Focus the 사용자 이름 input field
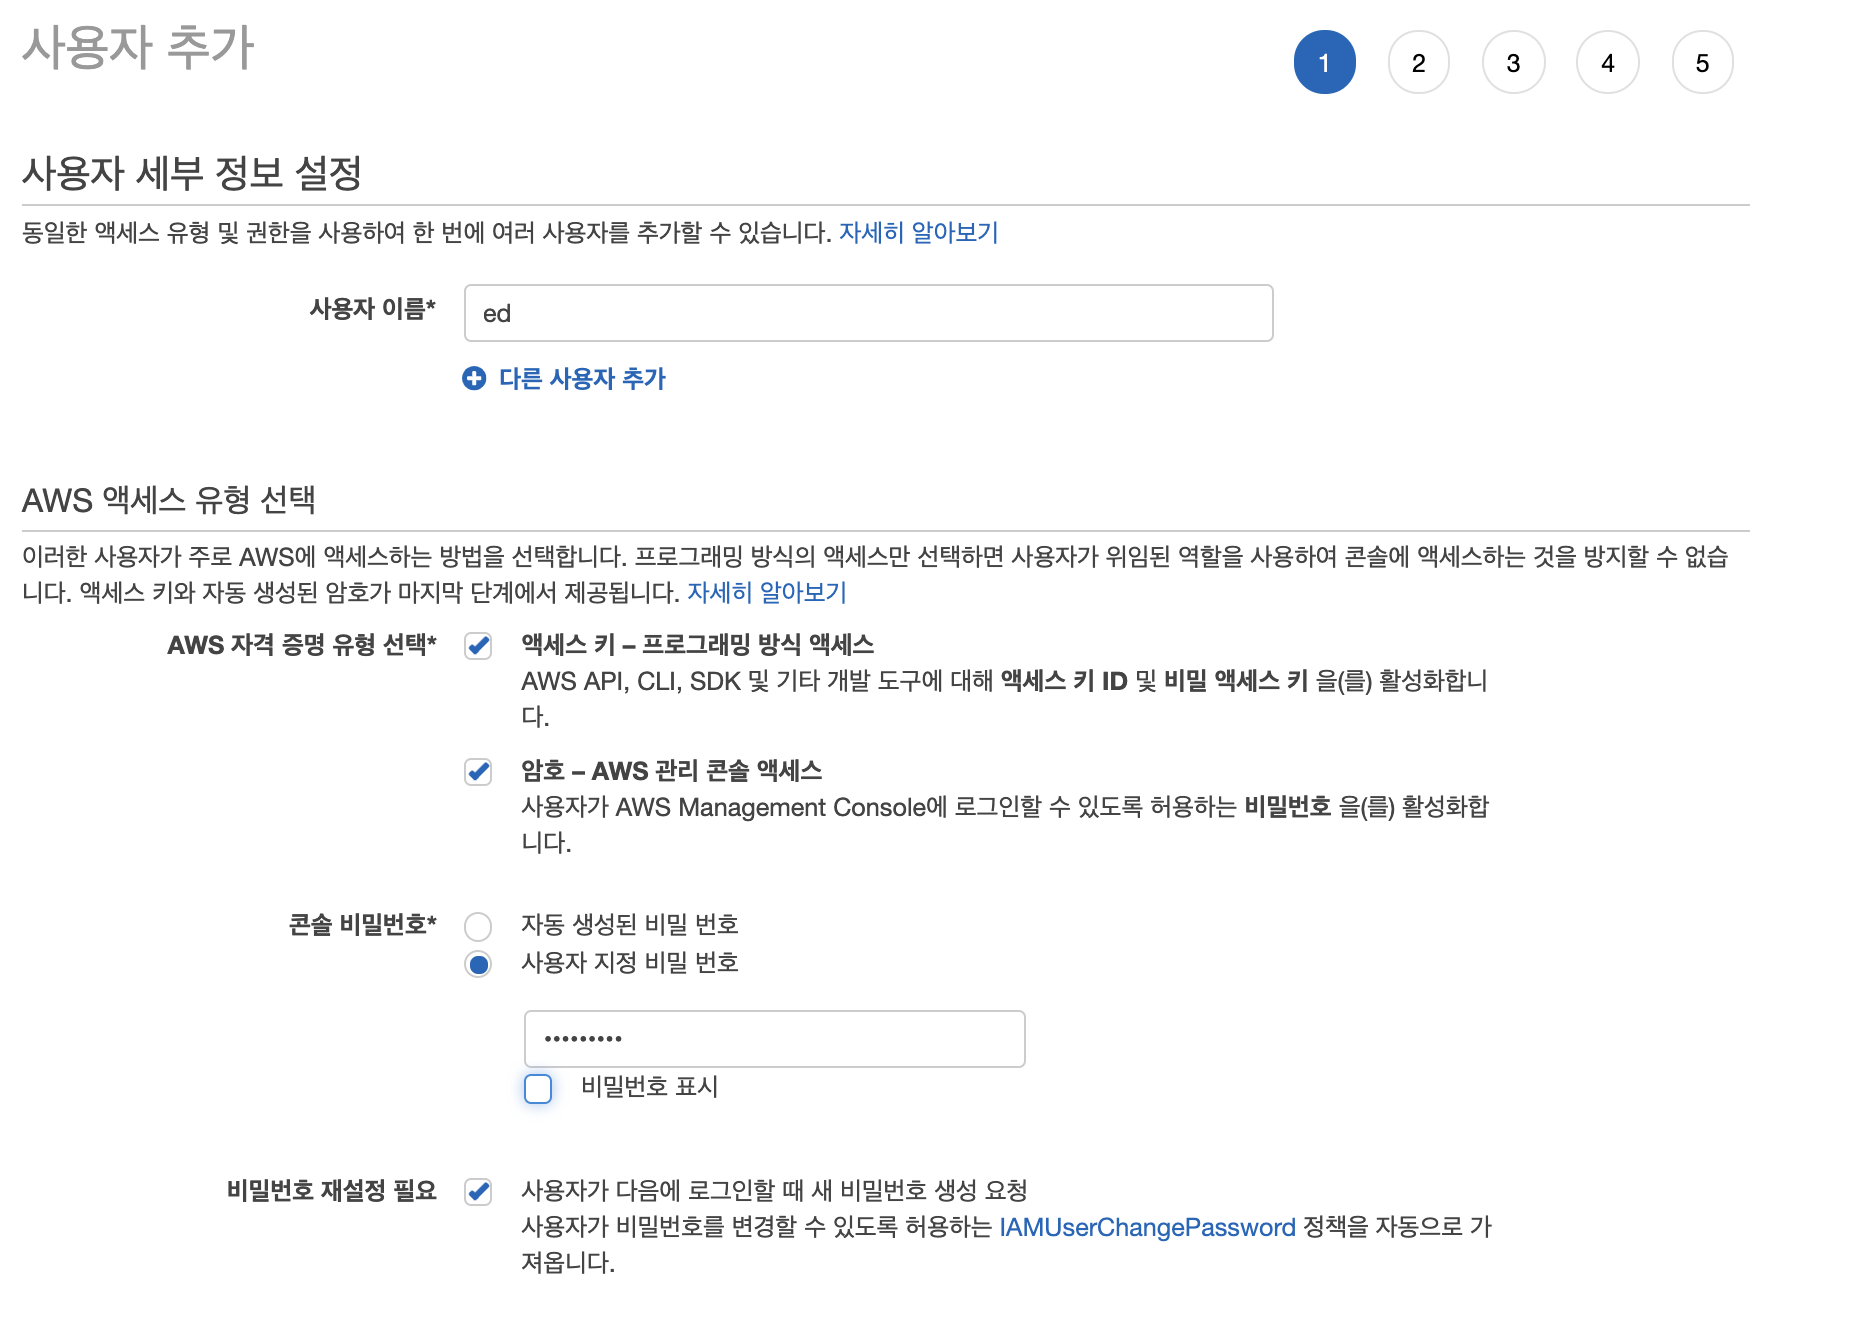1872x1318 pixels. tap(868, 313)
